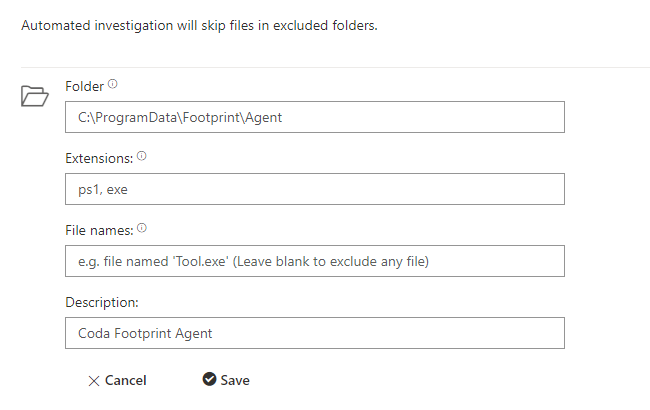Focus the Folder path input field

(x=315, y=117)
